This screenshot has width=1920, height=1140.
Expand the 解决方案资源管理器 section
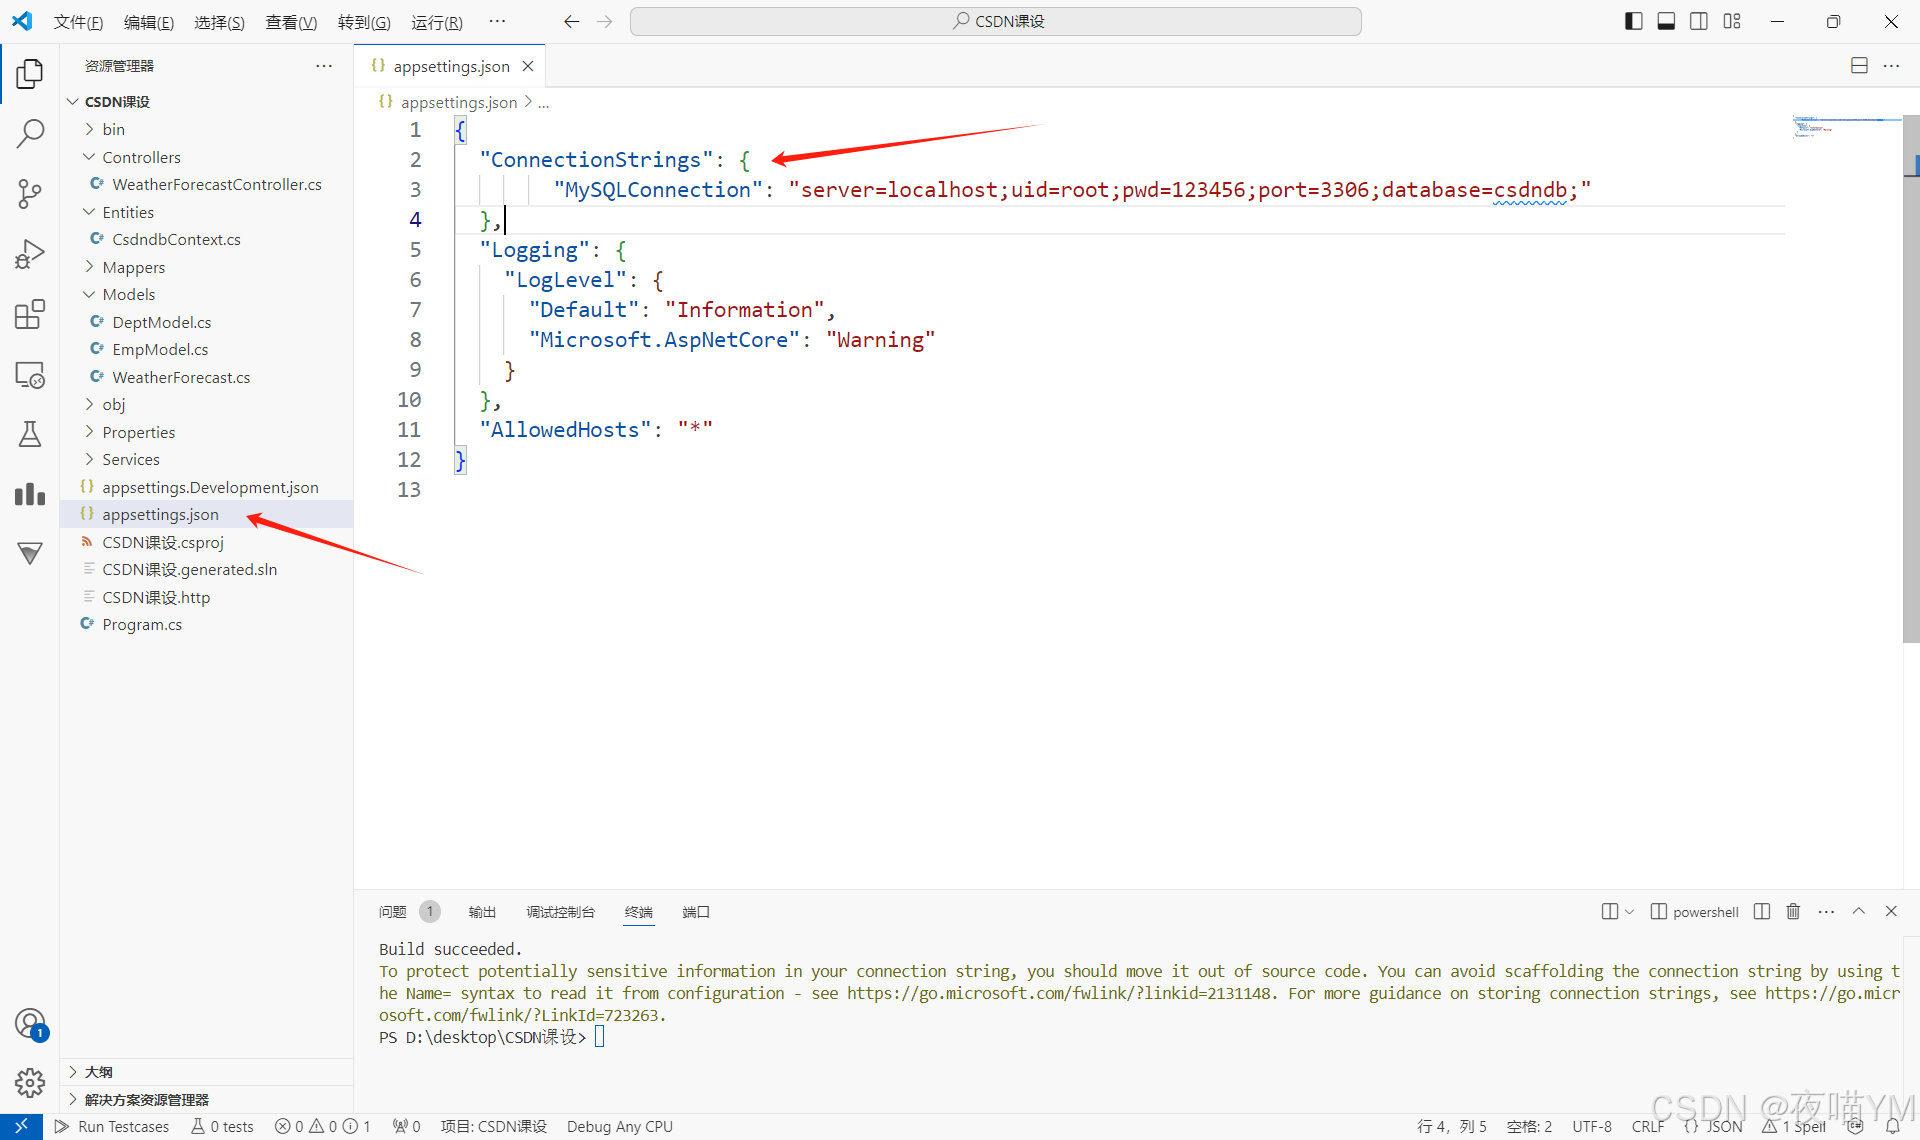pyautogui.click(x=206, y=1099)
